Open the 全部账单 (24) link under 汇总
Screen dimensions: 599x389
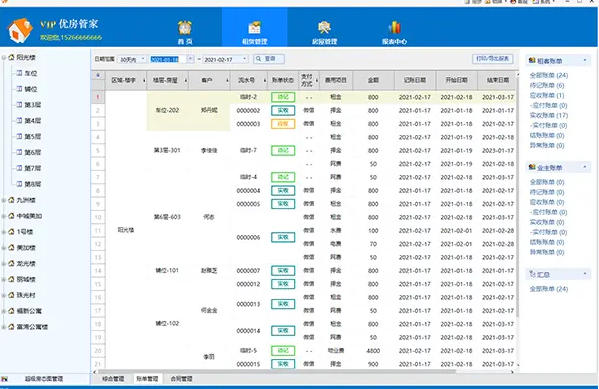549,289
